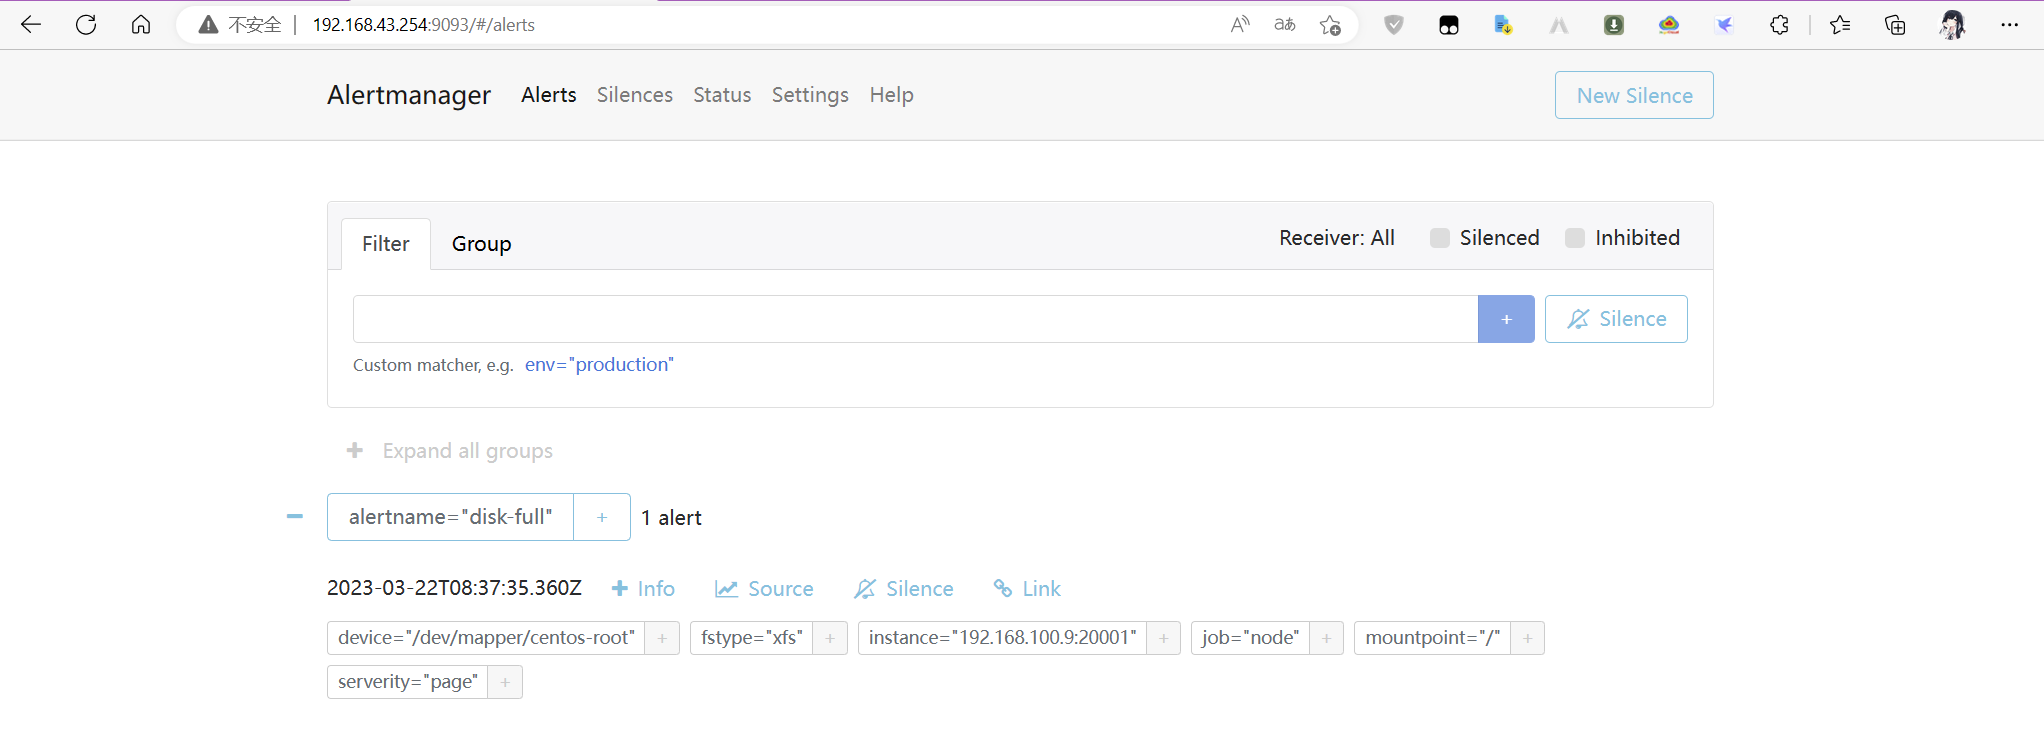The height and width of the screenshot is (742, 2044).
Task: Click the custom matcher filter input
Action: coord(915,319)
